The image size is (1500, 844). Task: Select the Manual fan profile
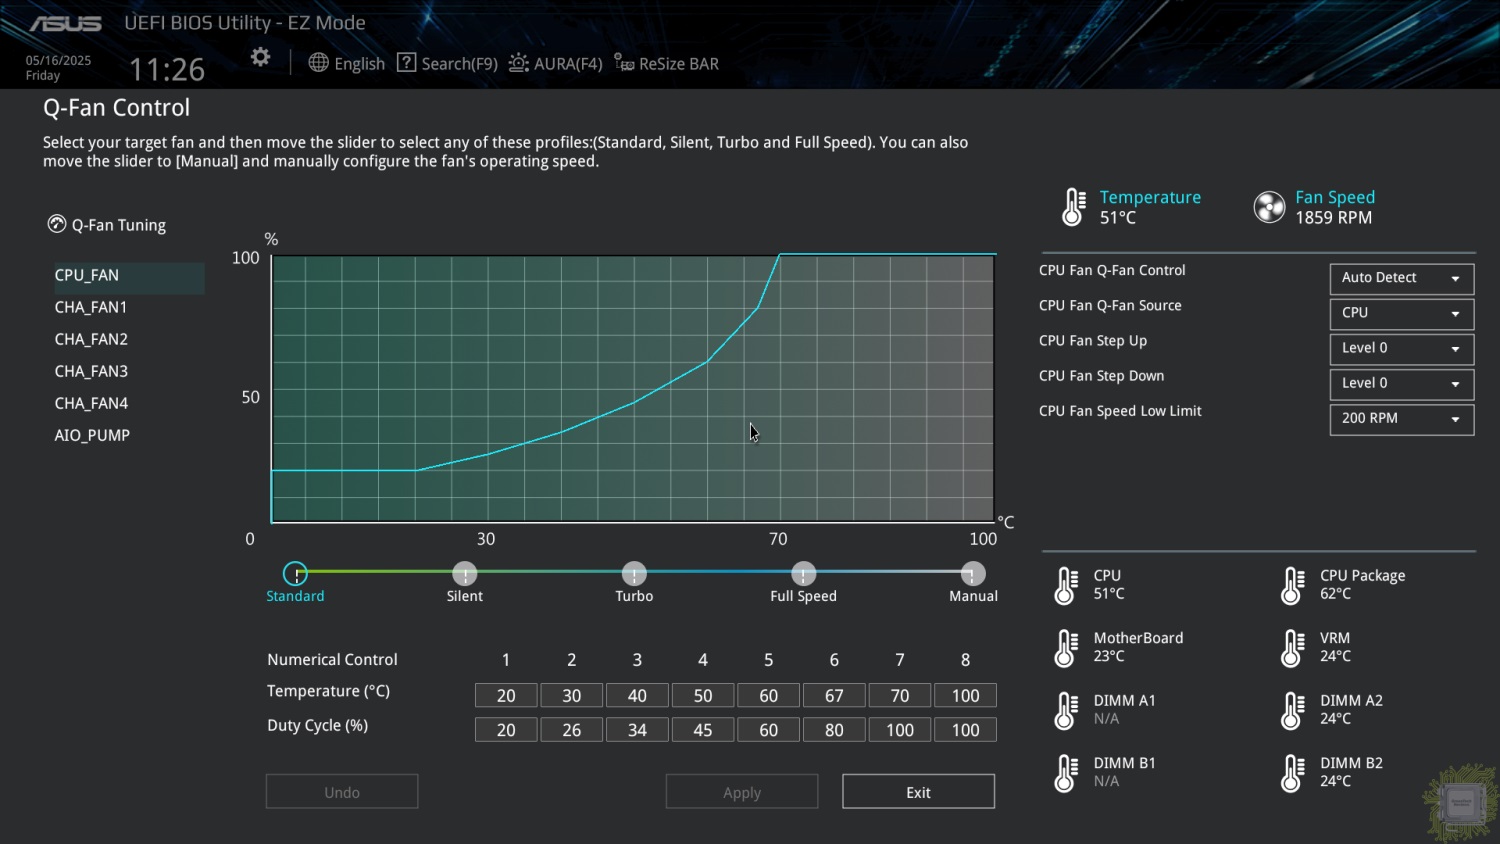click(973, 573)
